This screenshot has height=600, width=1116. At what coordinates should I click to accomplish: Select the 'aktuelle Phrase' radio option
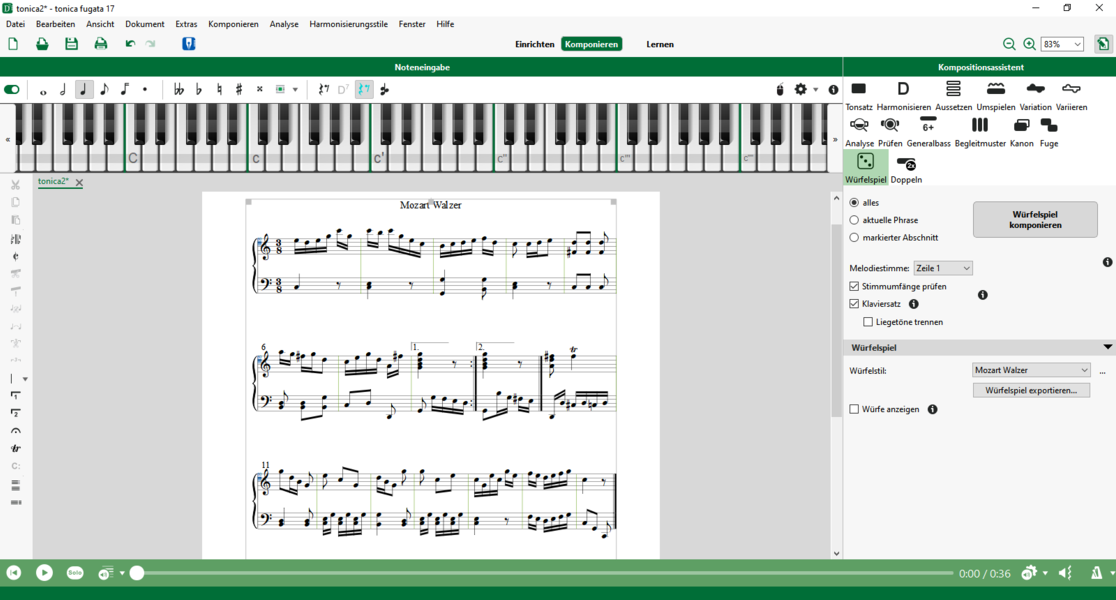tap(854, 220)
